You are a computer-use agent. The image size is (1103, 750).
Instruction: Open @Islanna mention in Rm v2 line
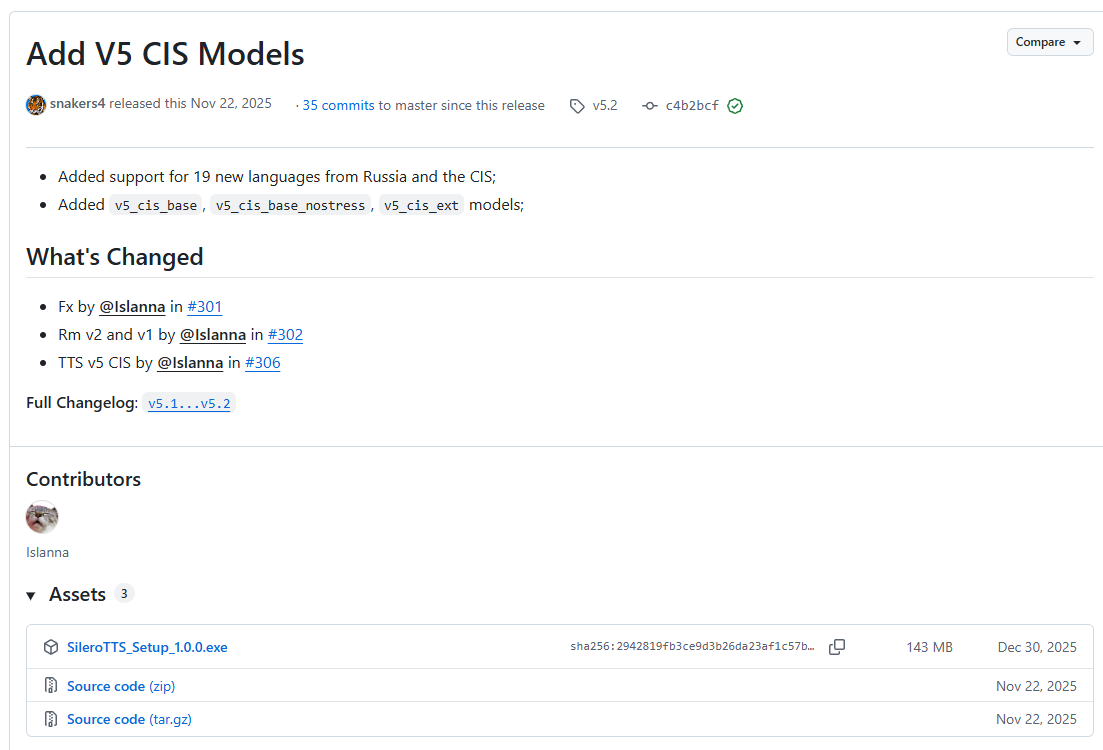pos(213,335)
